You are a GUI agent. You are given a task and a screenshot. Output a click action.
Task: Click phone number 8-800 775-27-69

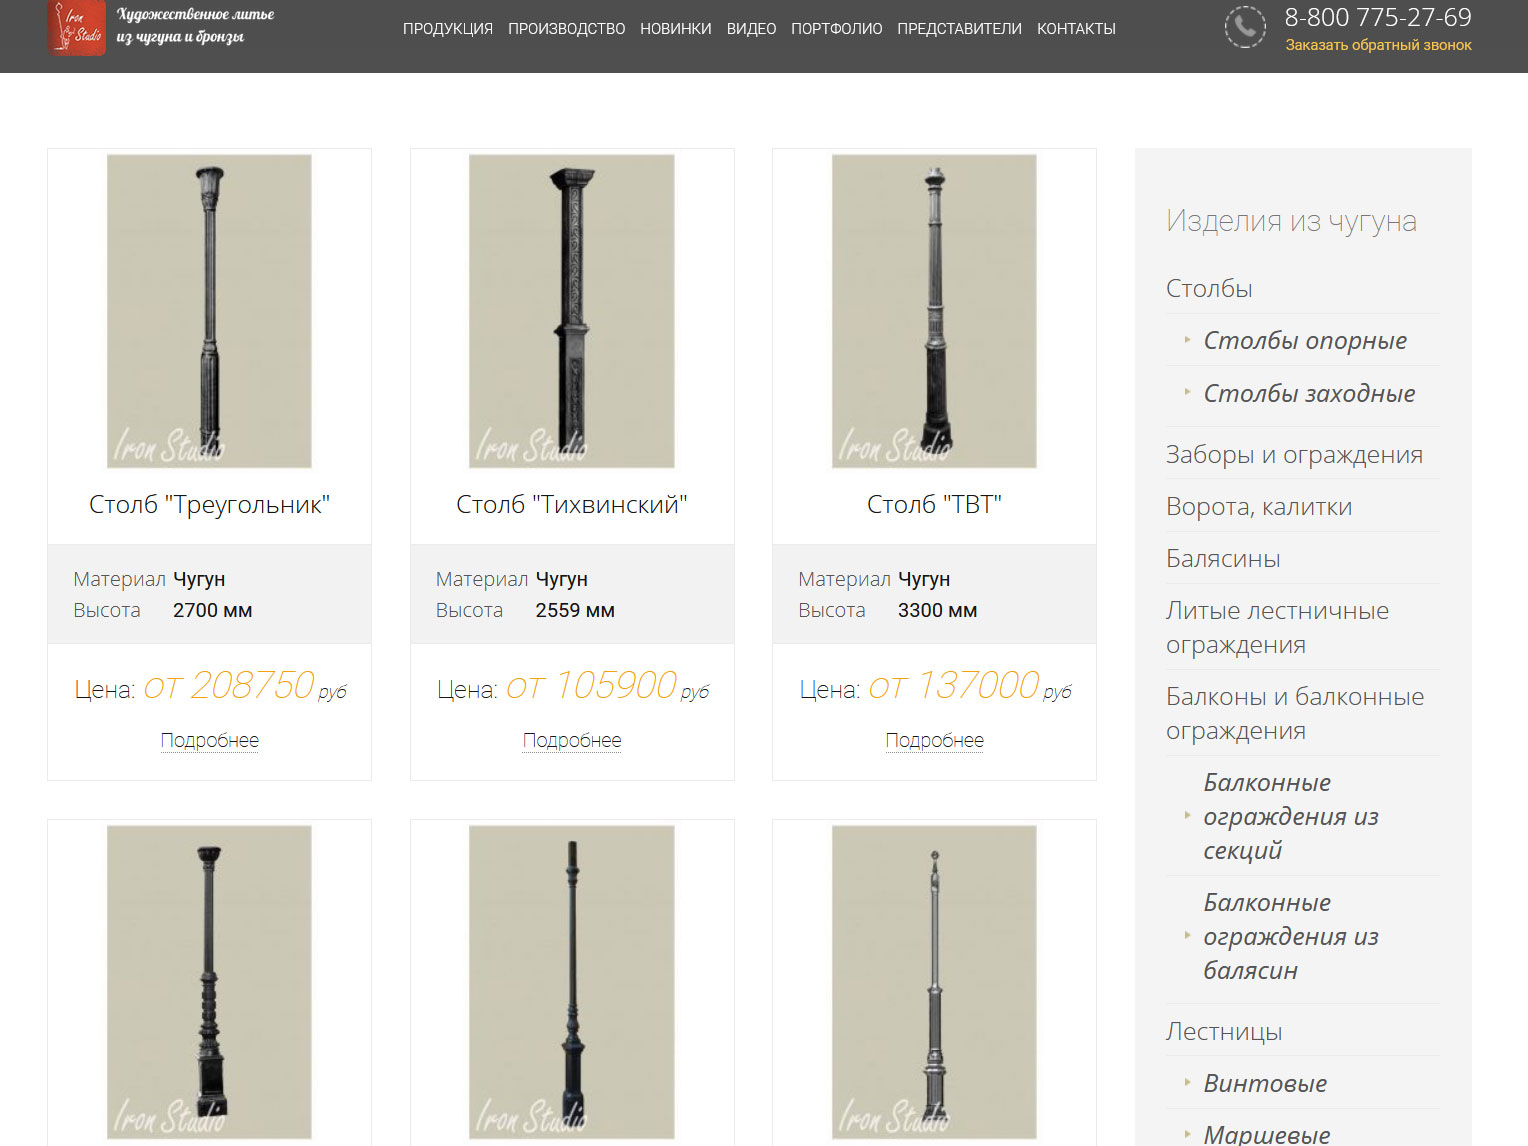[1378, 17]
